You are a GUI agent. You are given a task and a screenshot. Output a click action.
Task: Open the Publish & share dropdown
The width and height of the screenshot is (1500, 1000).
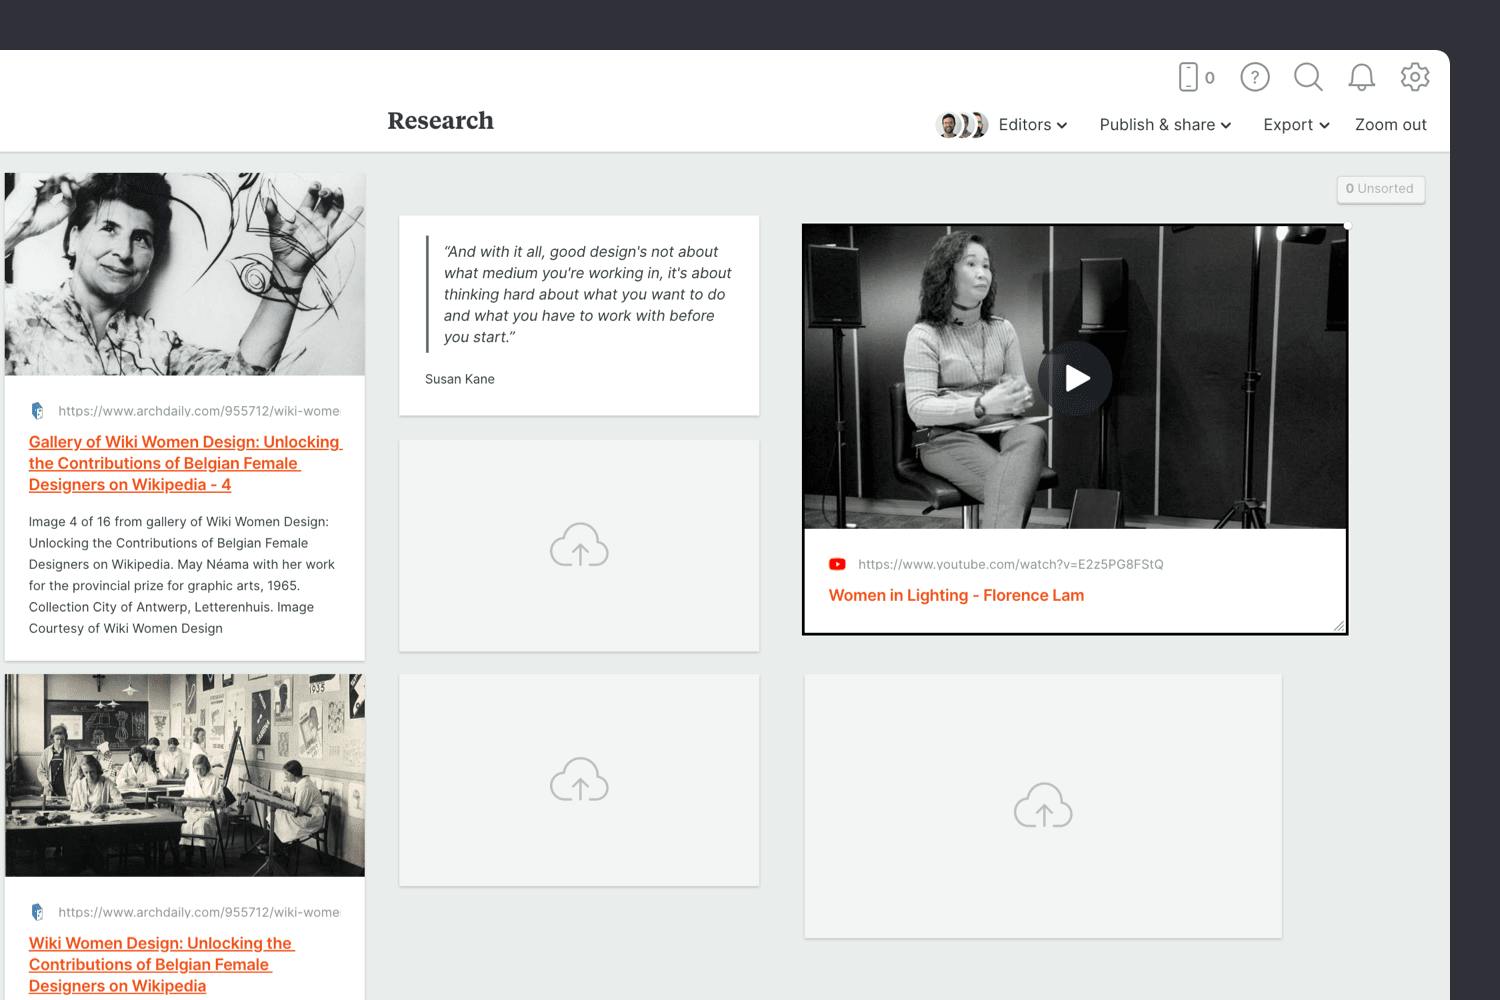(1165, 125)
